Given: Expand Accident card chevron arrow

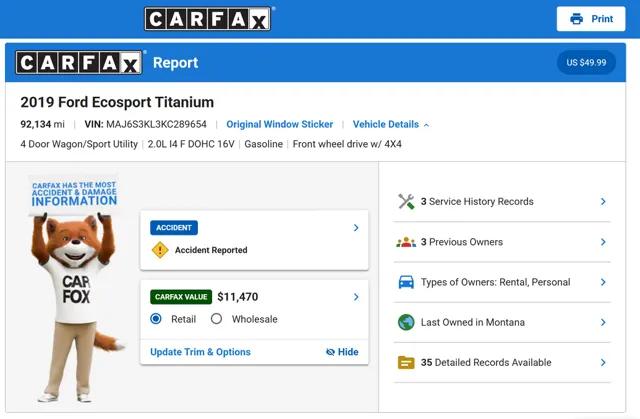Looking at the screenshot, I should point(356,228).
